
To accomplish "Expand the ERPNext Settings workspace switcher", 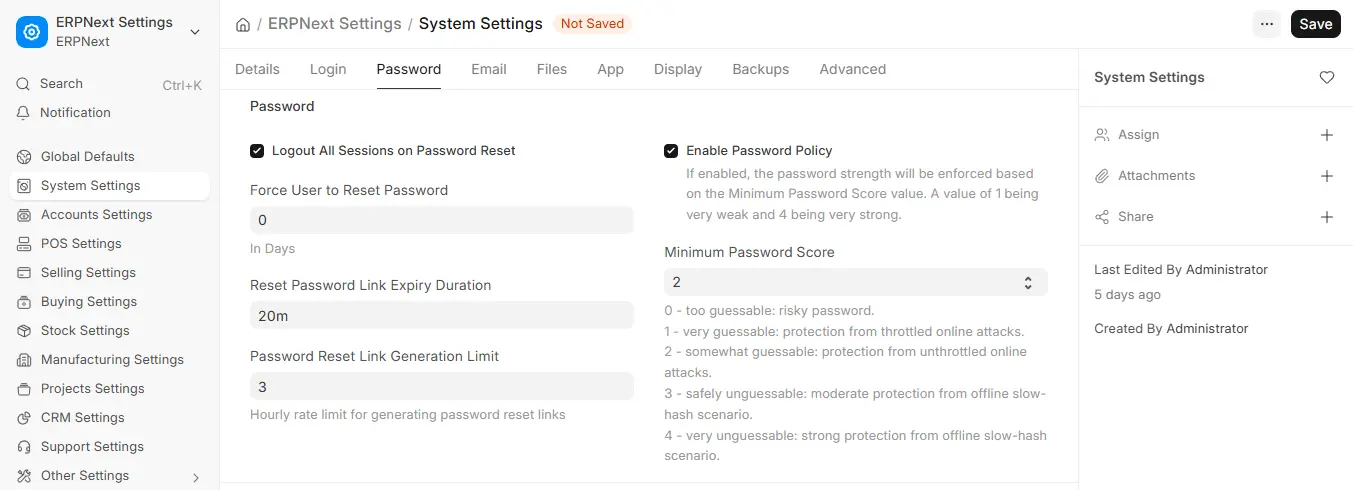I will tap(195, 32).
